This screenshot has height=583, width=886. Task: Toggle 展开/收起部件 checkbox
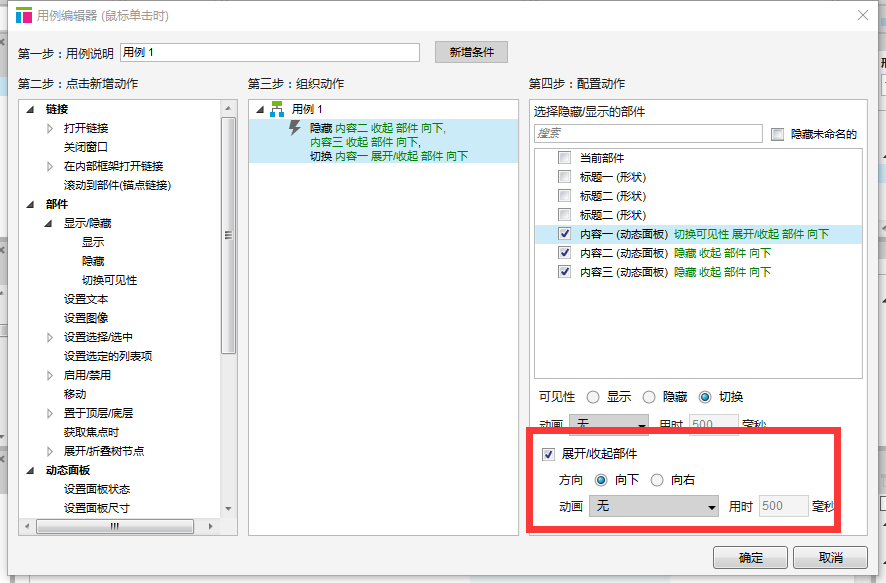548,454
